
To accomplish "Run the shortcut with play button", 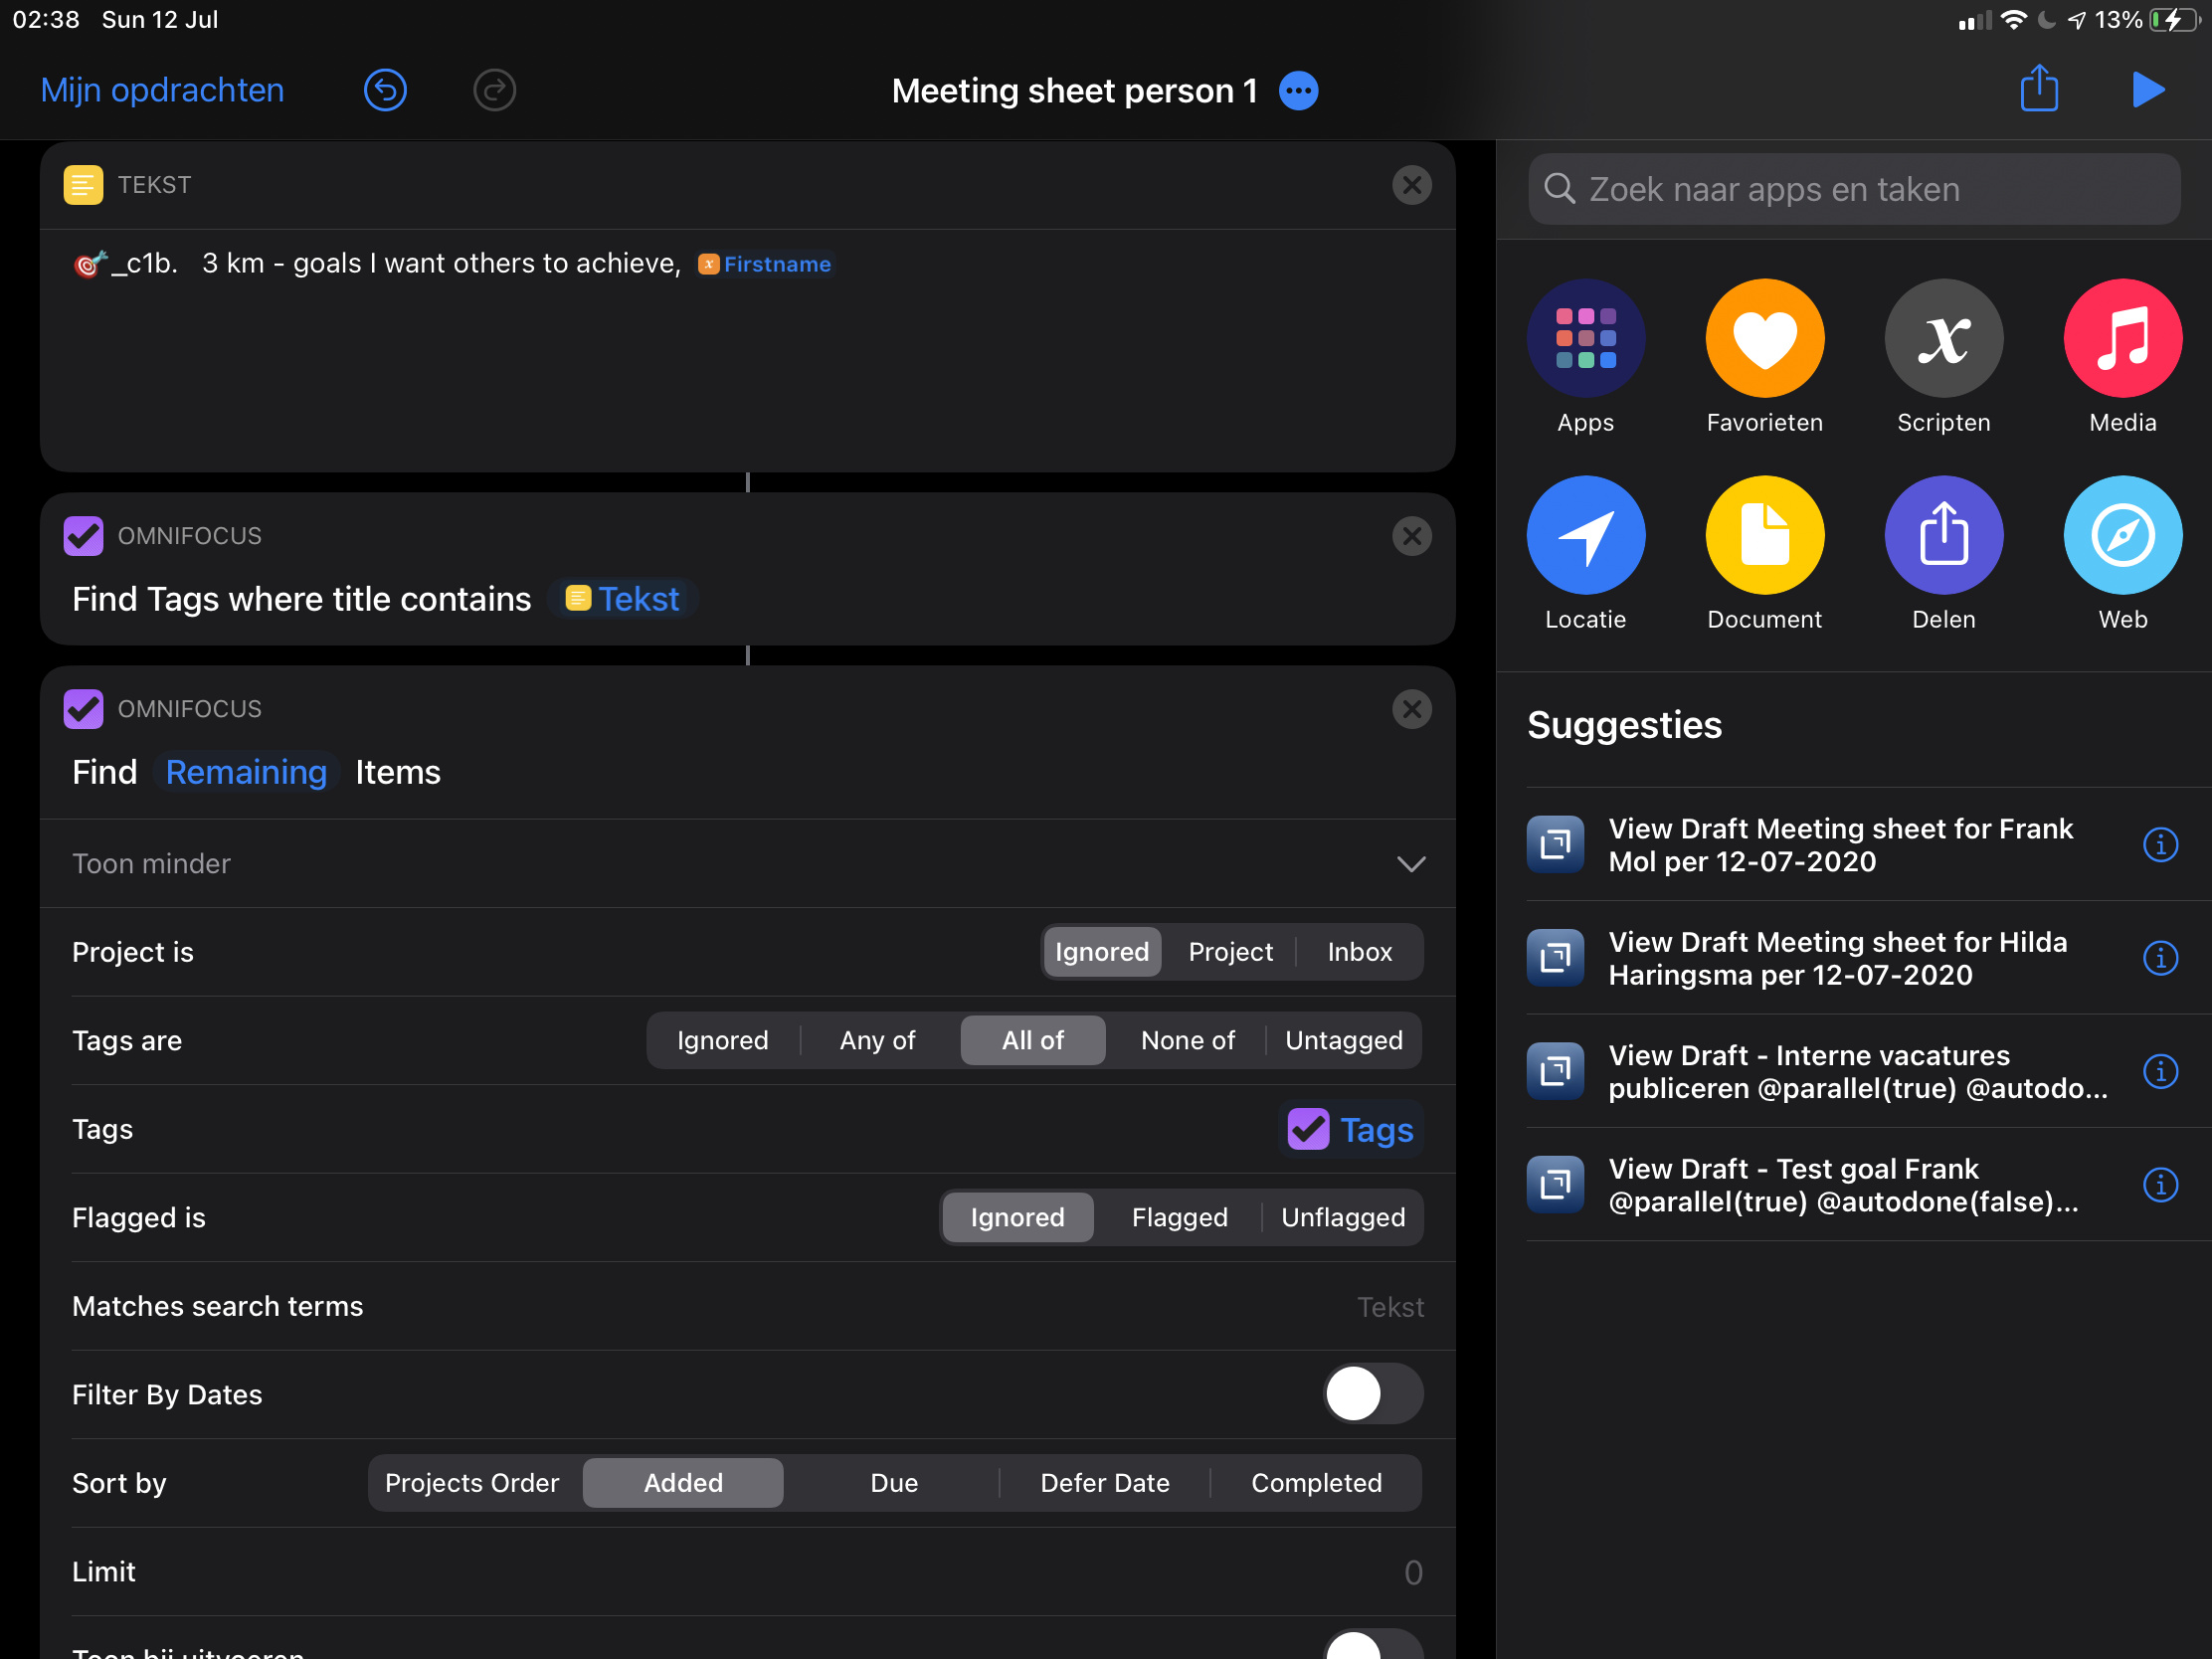I will click(x=2147, y=89).
